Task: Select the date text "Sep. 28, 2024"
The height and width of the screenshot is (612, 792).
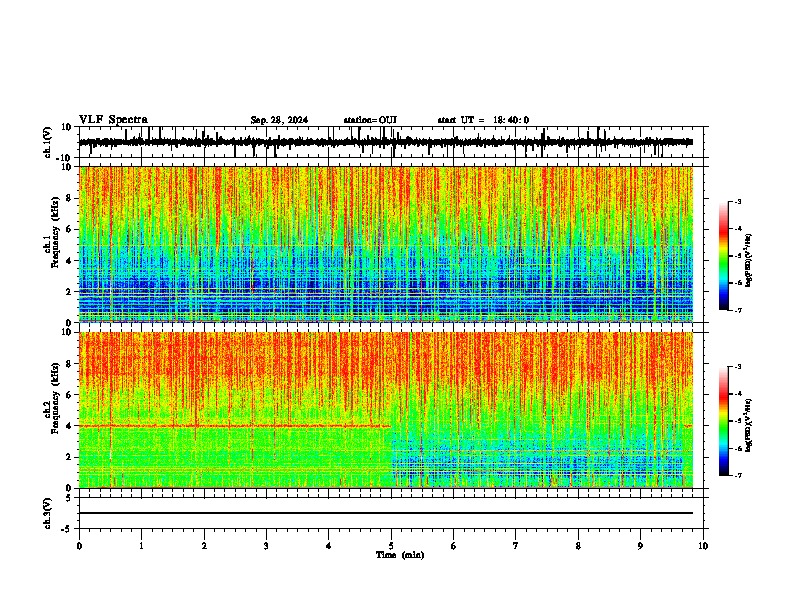Action: [279, 120]
